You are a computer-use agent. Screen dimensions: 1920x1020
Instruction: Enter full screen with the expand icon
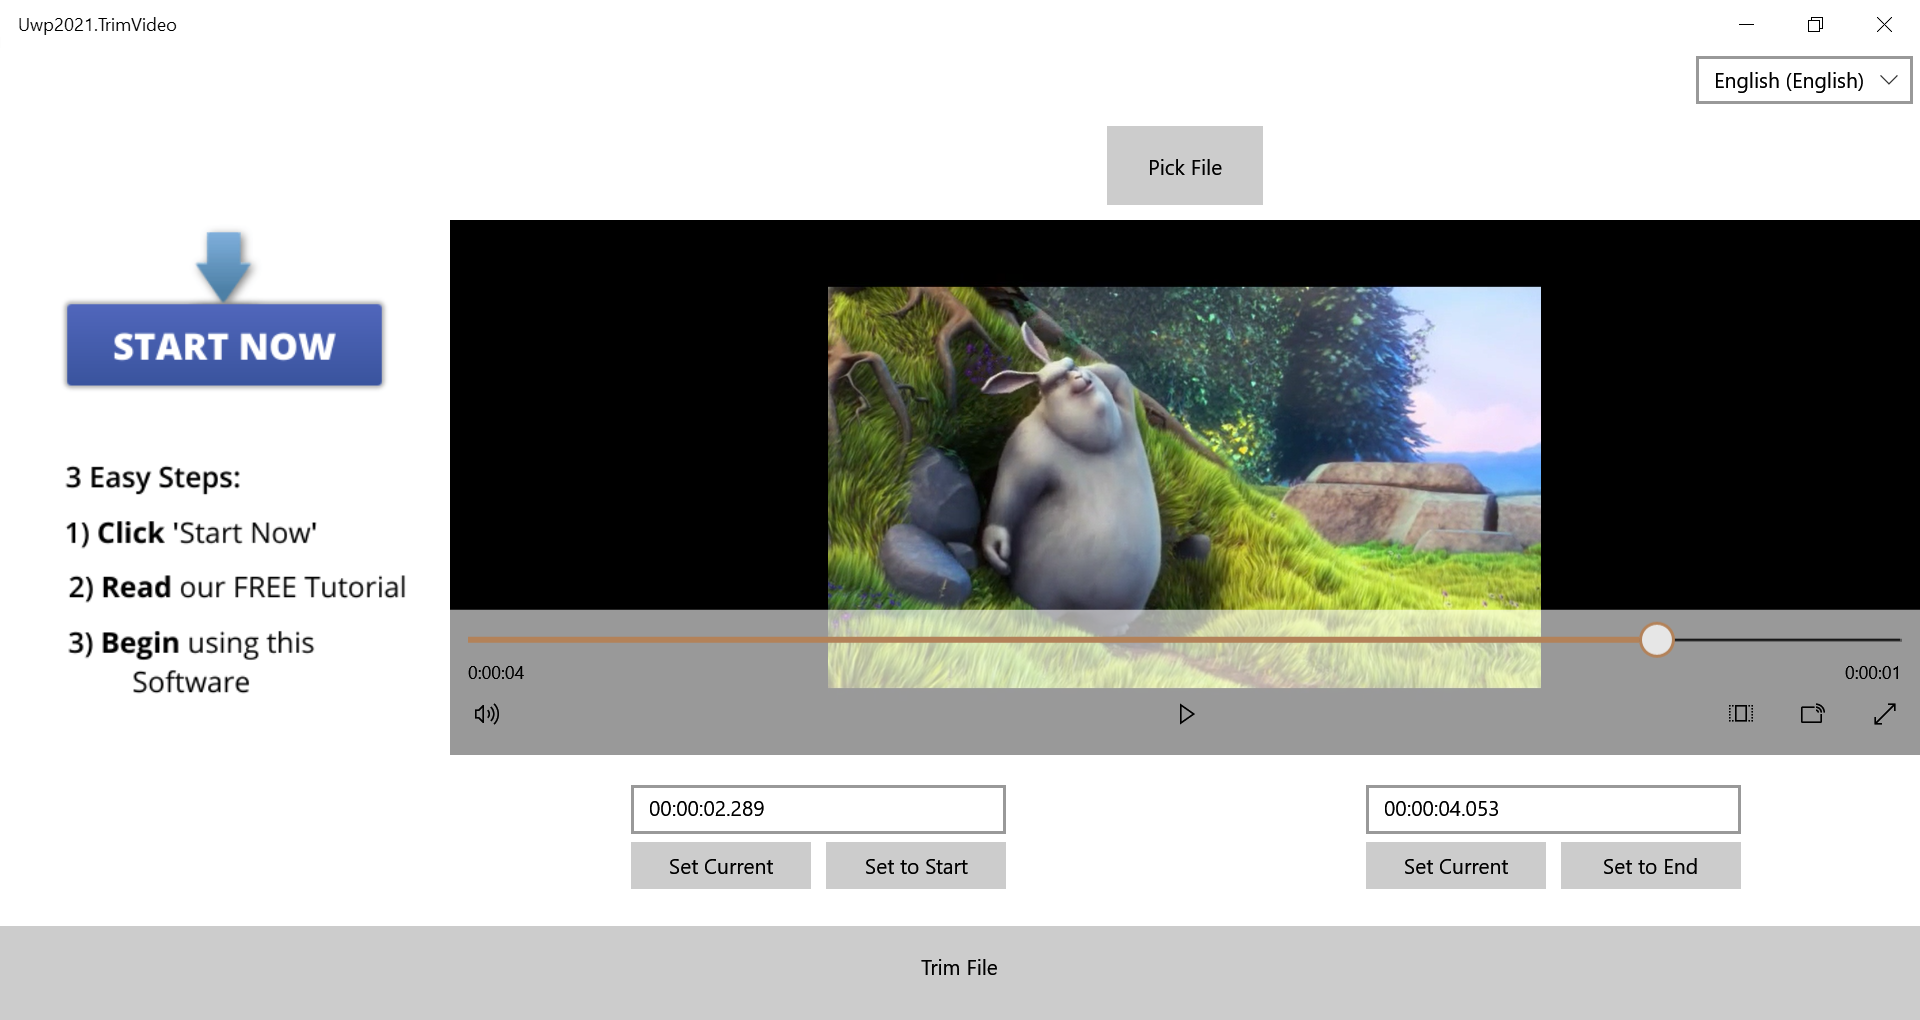point(1884,714)
